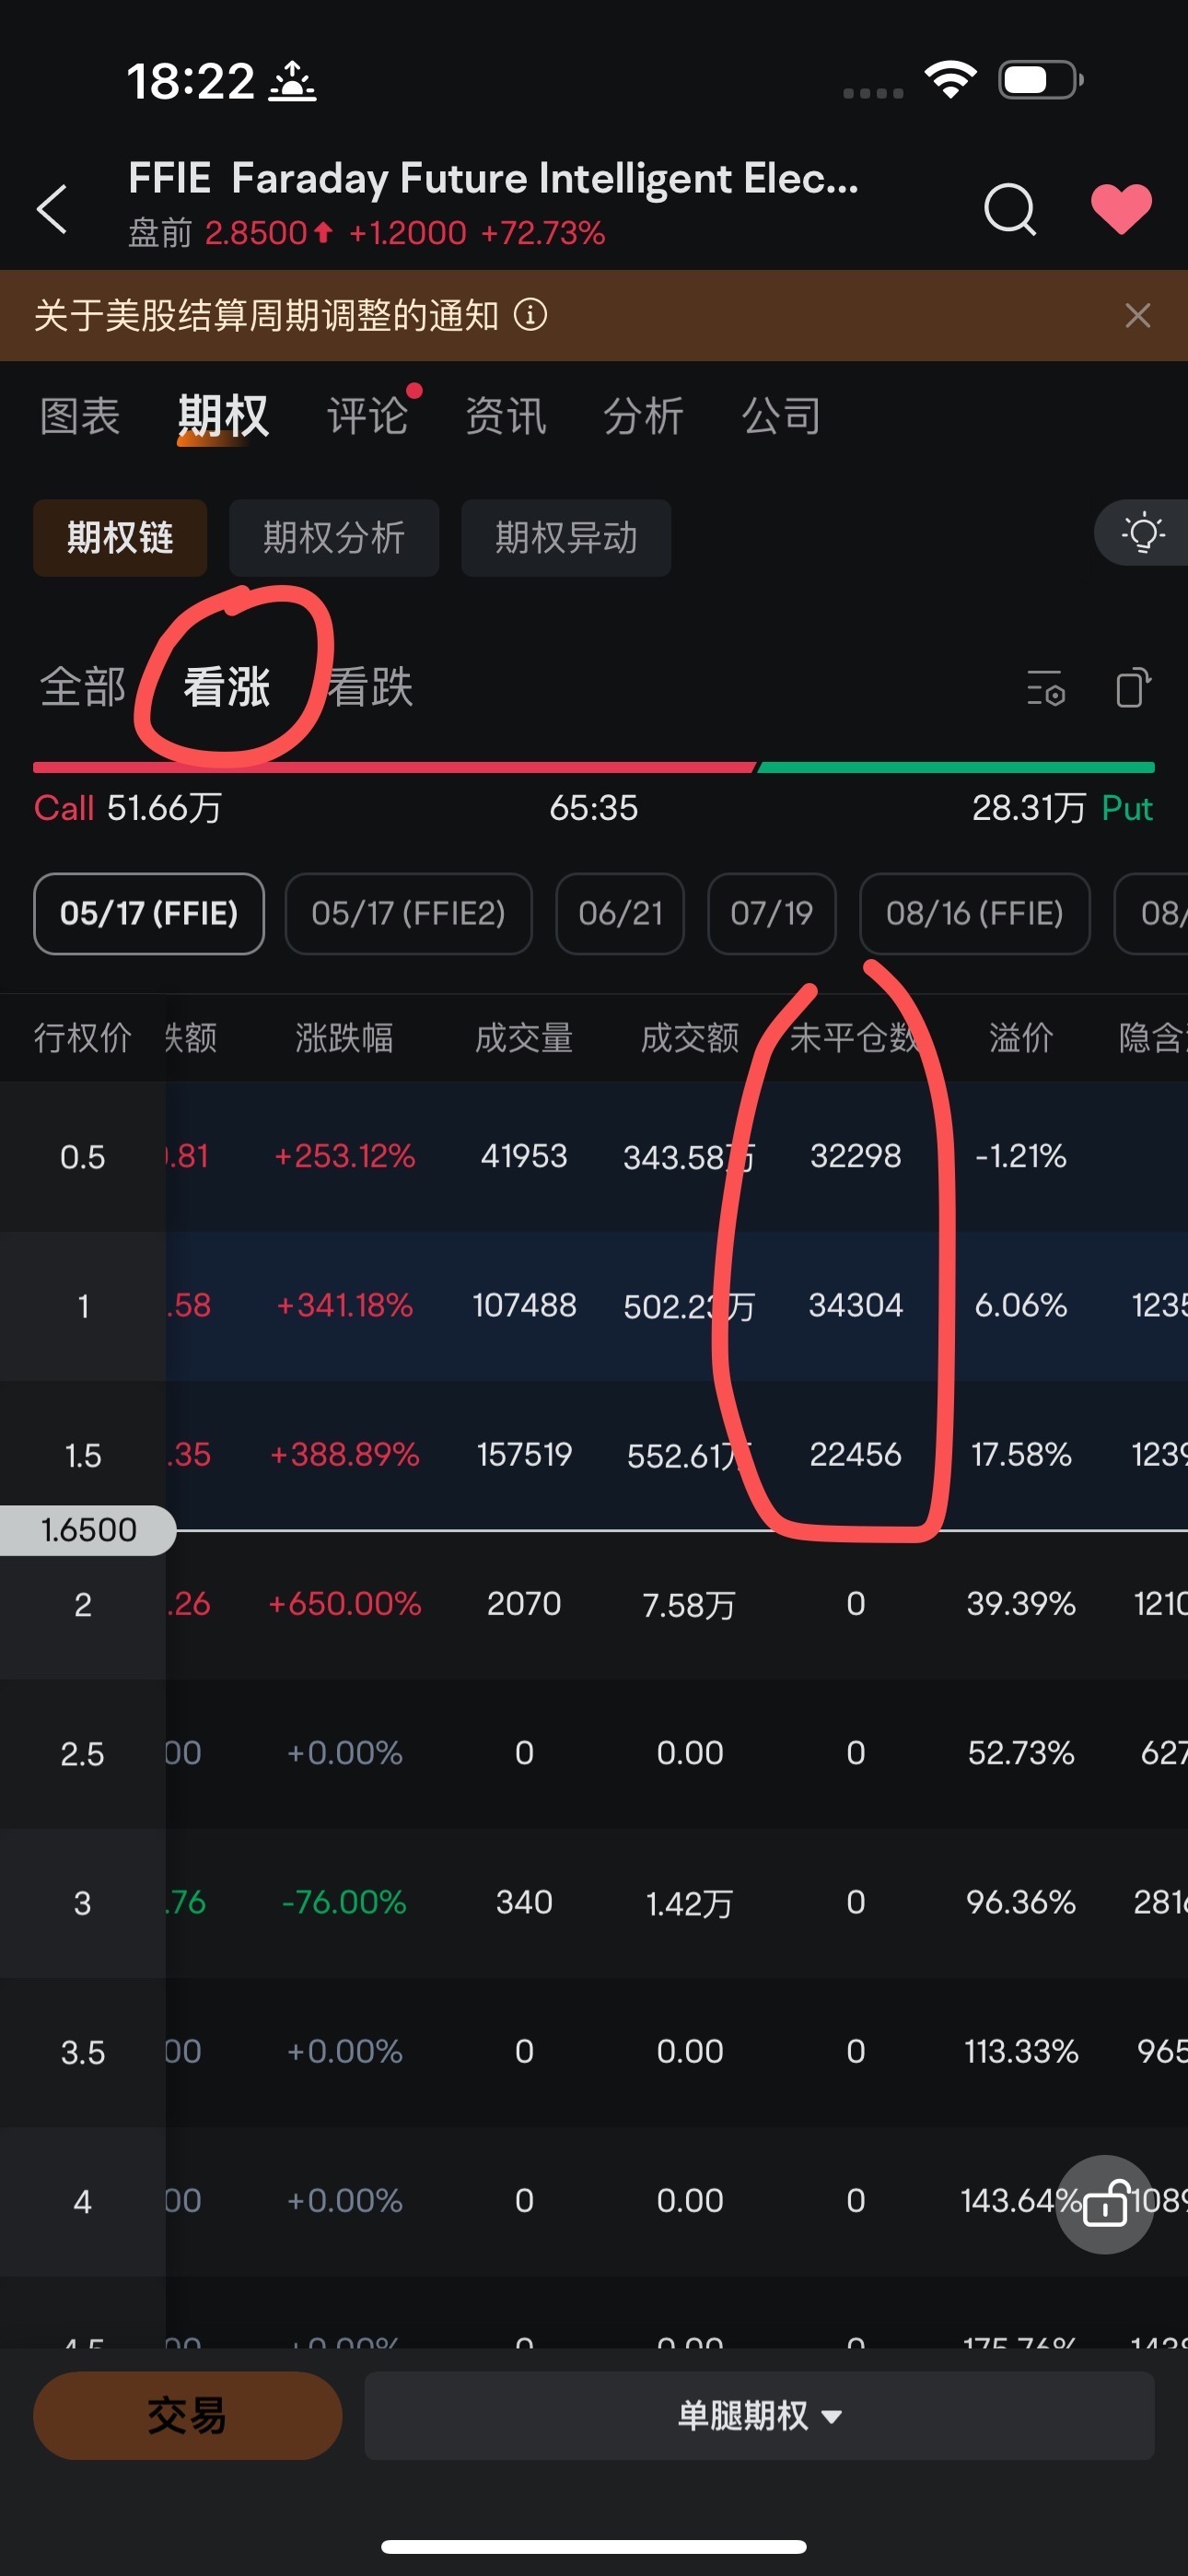Select the 期权分析 sub-tab
Image resolution: width=1188 pixels, height=2576 pixels.
pyautogui.click(x=334, y=538)
